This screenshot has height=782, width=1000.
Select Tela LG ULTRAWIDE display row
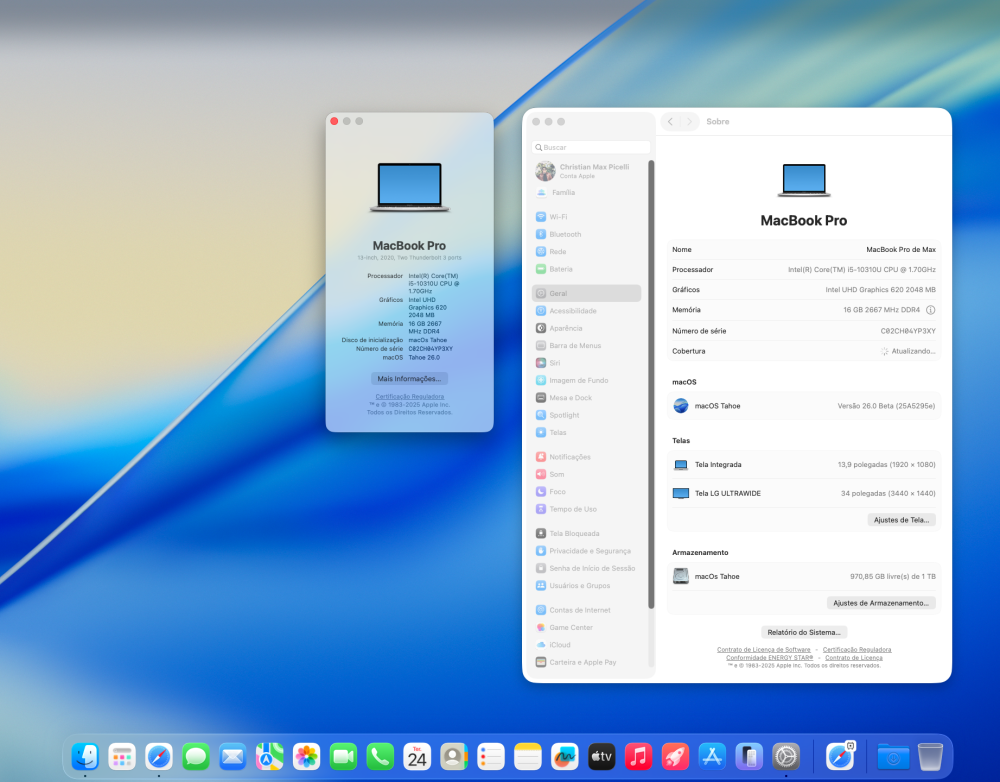(x=804, y=493)
